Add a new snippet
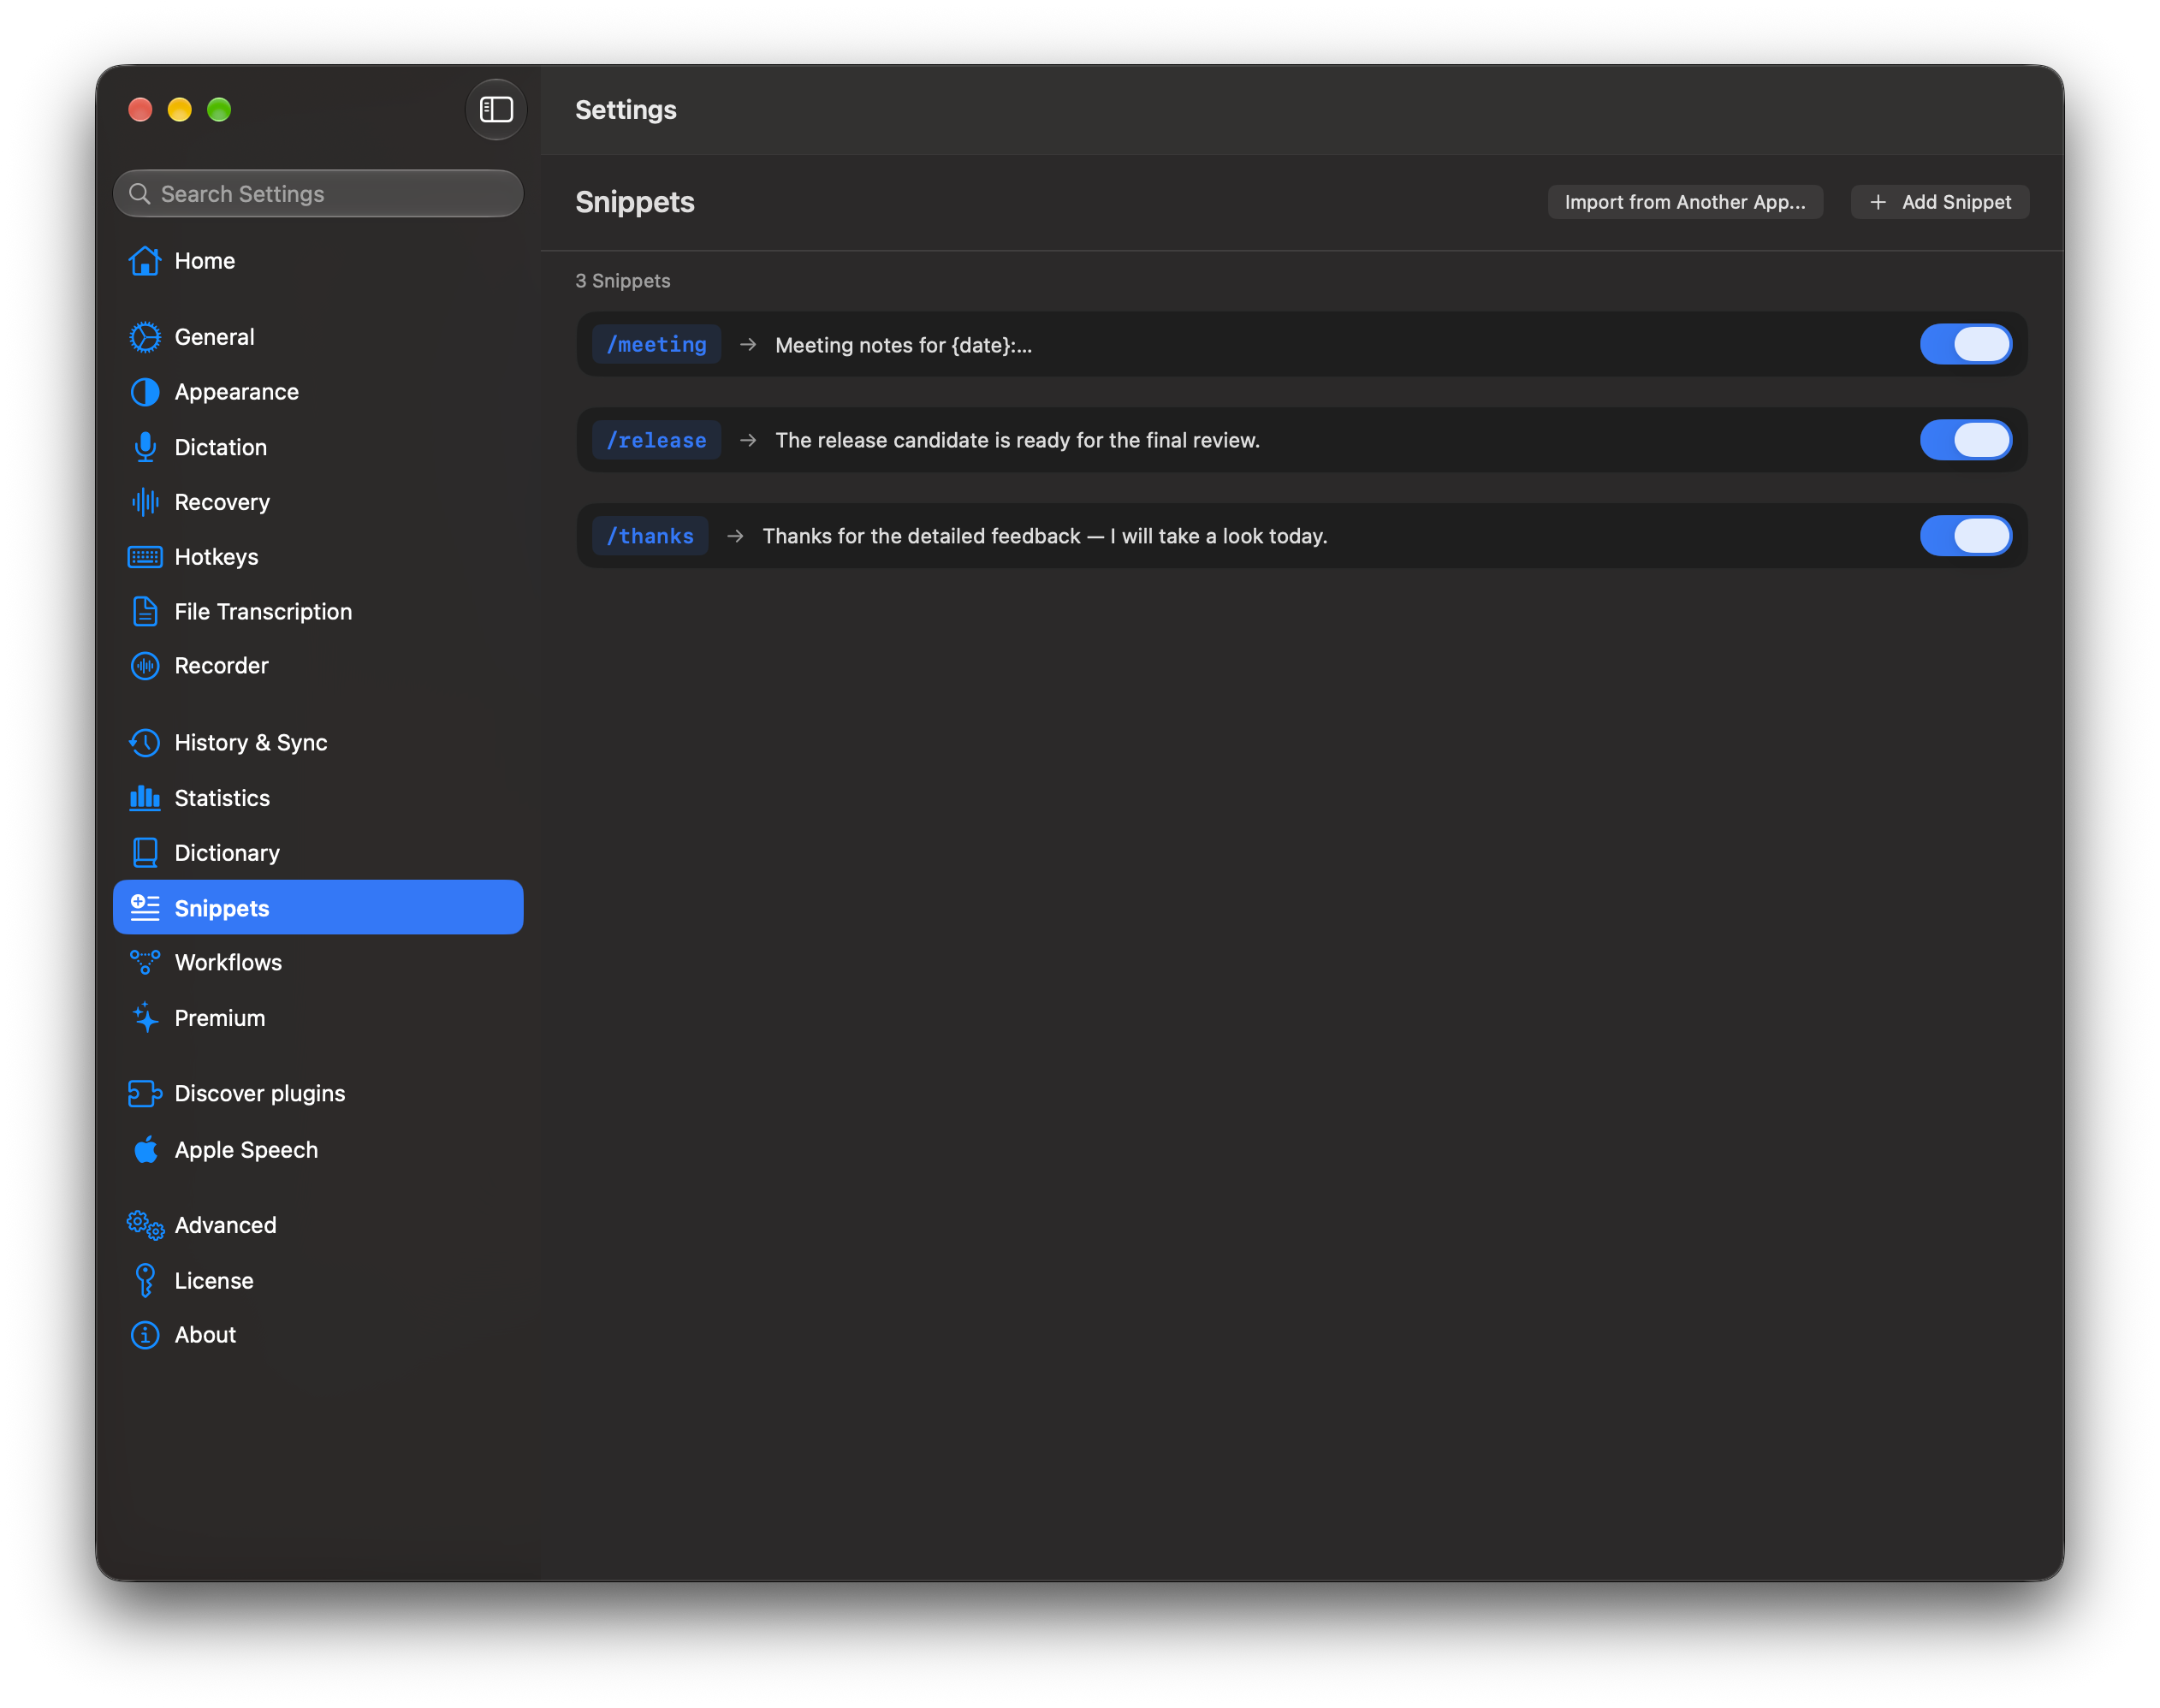Screen dimensions: 2160x1708 pyautogui.click(x=1939, y=202)
